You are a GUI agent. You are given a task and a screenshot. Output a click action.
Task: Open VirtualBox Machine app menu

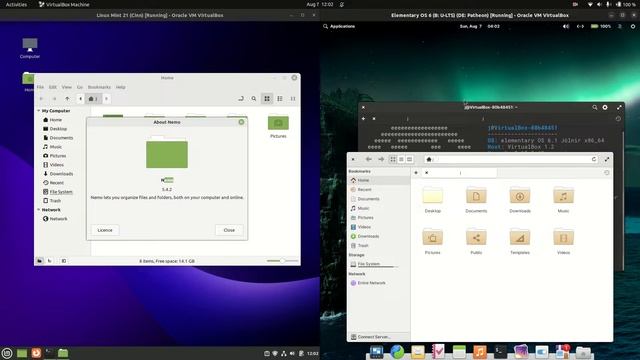pos(64,4)
